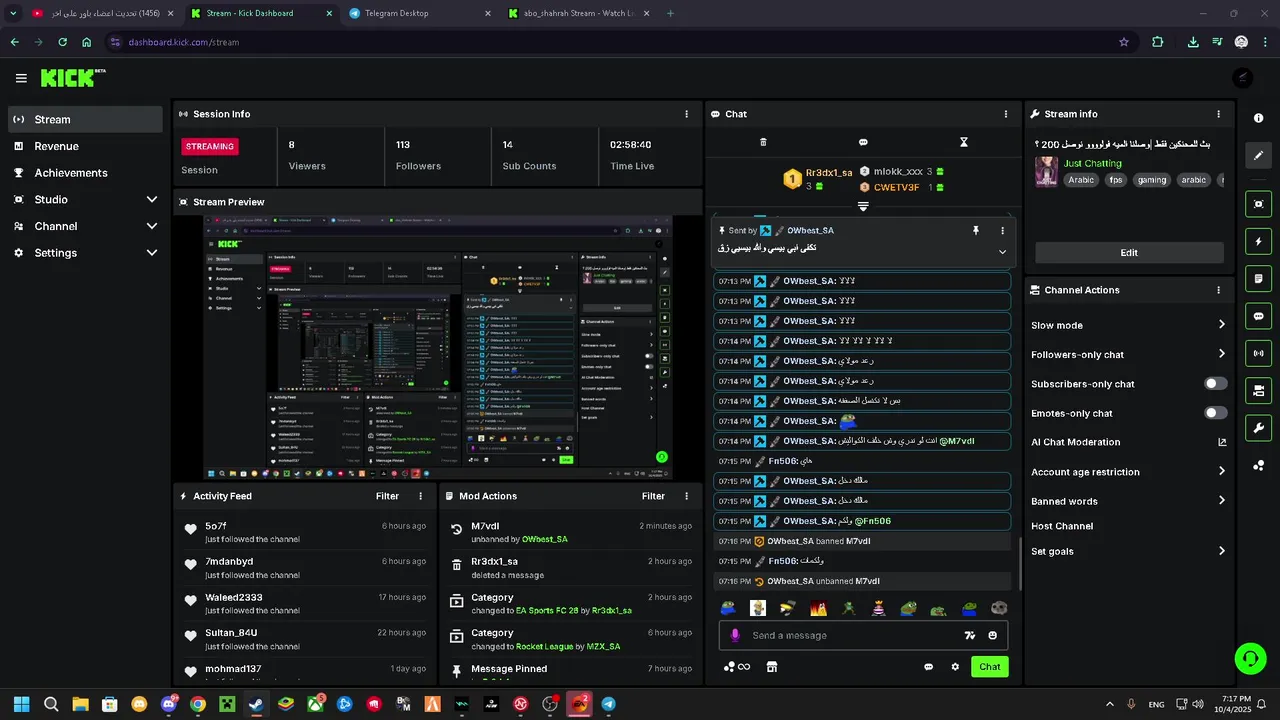1280x720 pixels.
Task: Open Mod Actions Filter
Action: [653, 496]
